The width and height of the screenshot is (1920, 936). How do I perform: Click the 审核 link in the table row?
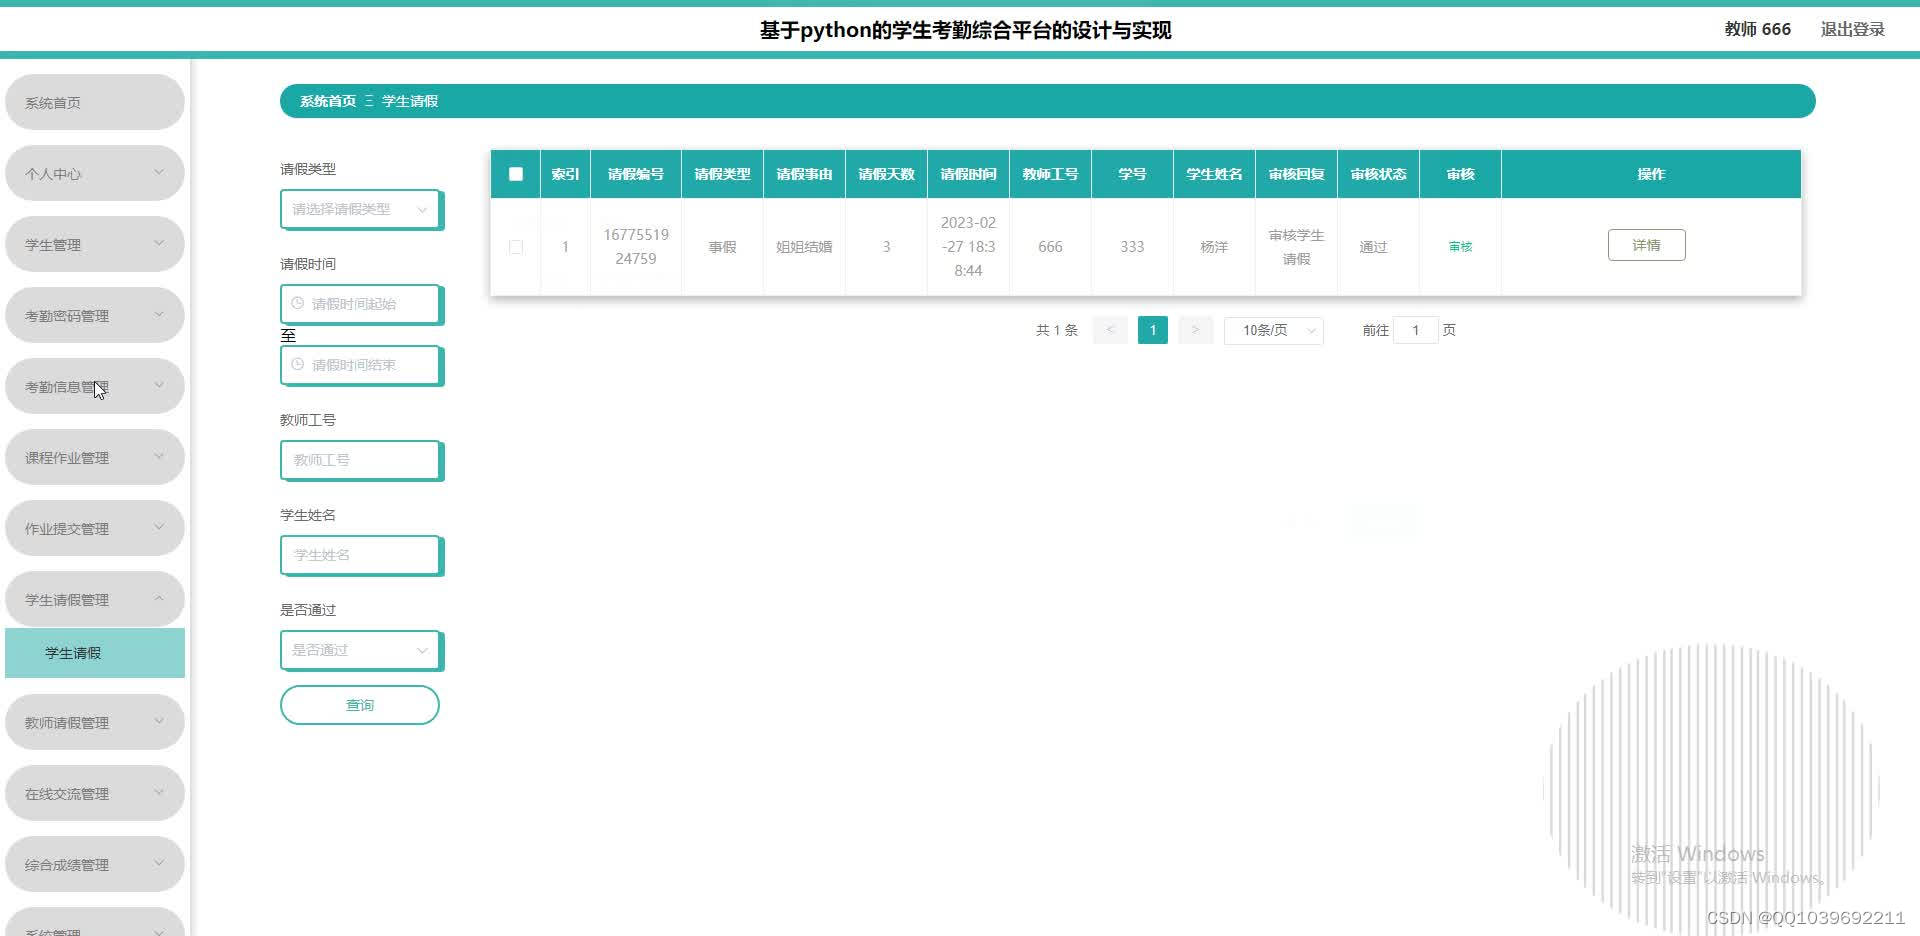point(1460,246)
